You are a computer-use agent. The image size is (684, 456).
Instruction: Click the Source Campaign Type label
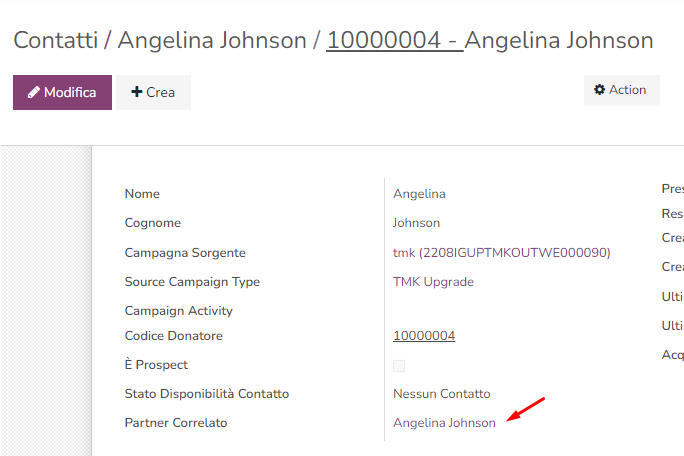click(192, 282)
